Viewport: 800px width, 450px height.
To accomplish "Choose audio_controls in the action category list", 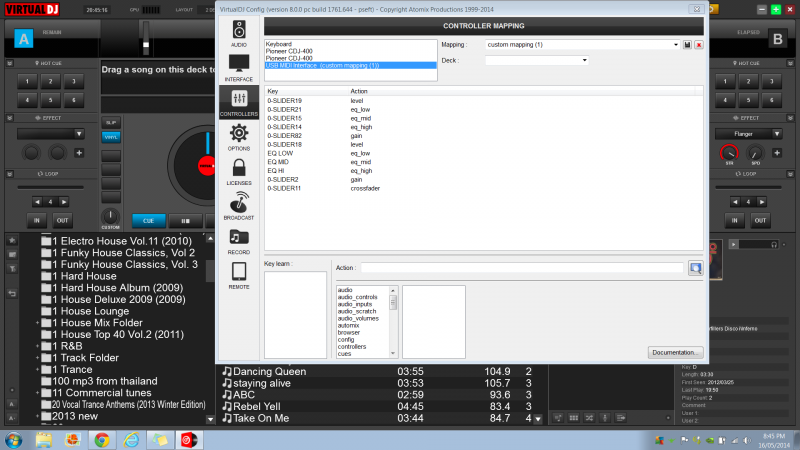I will click(x=357, y=297).
